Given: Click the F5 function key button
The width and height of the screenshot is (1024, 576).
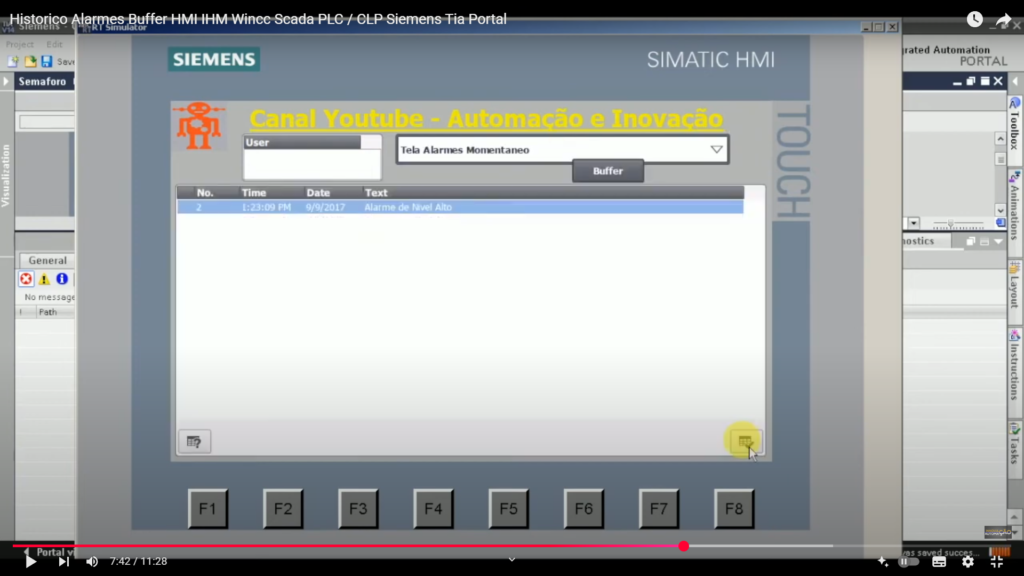Looking at the screenshot, I should [509, 509].
